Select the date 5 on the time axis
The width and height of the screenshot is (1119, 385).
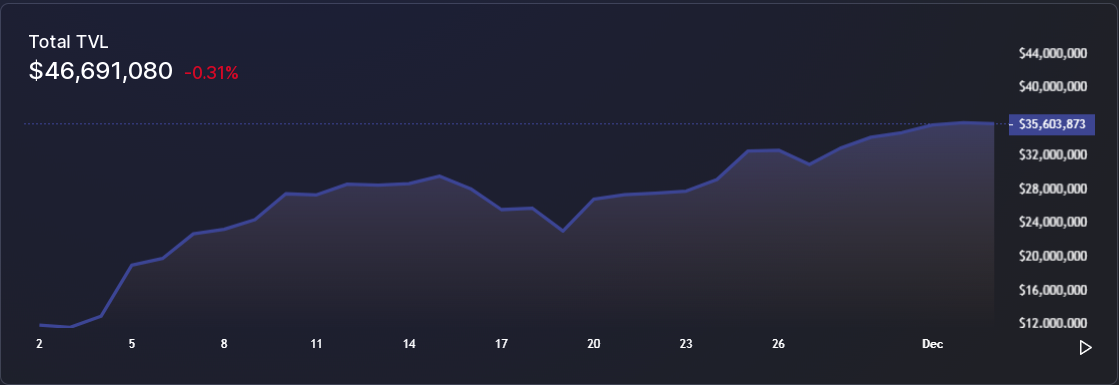pos(132,344)
